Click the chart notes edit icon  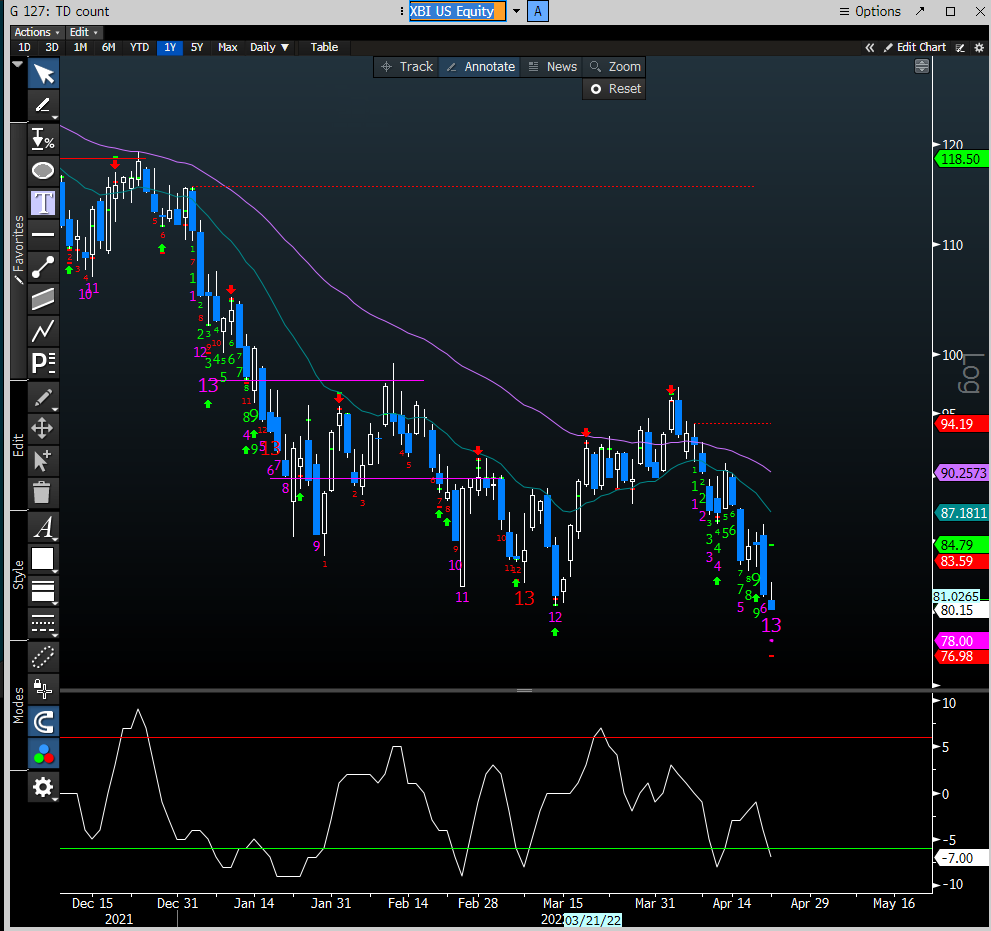960,47
